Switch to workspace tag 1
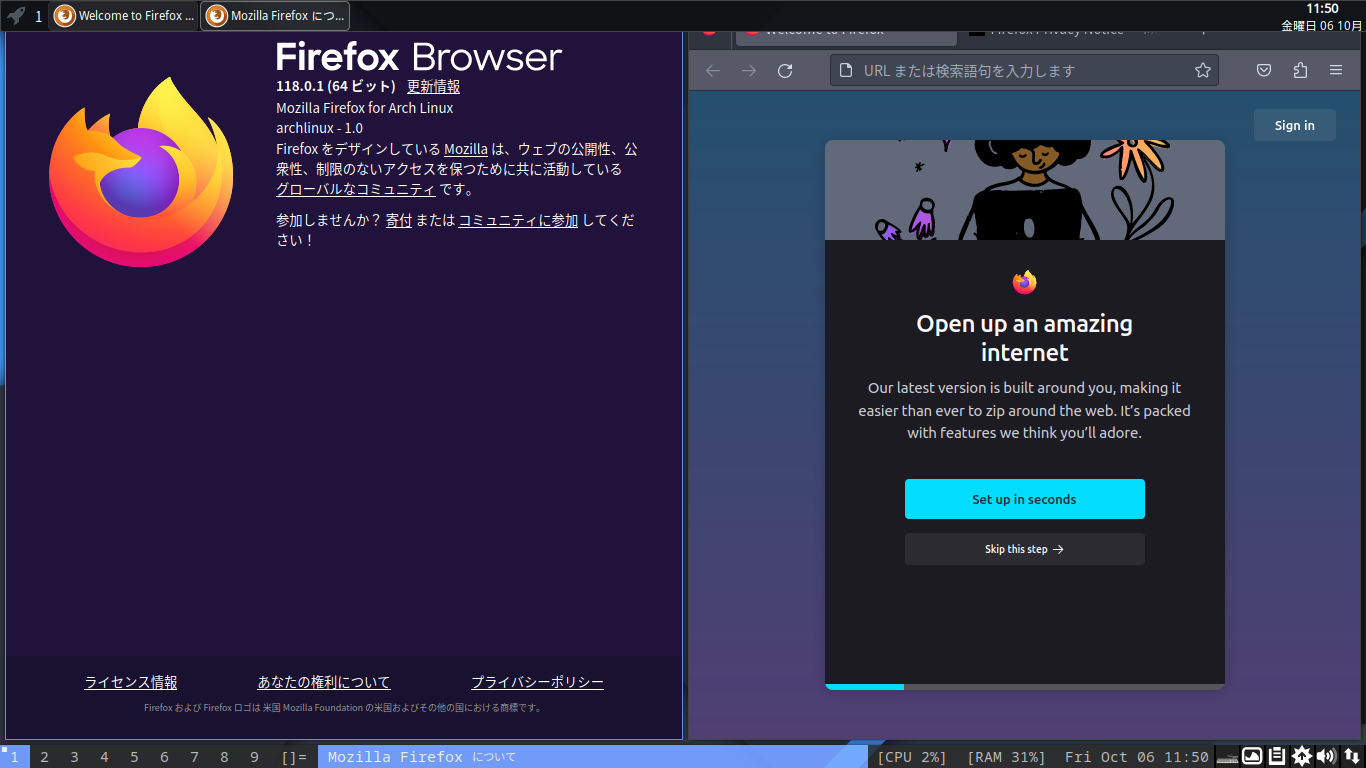This screenshot has width=1366, height=768. coord(15,757)
